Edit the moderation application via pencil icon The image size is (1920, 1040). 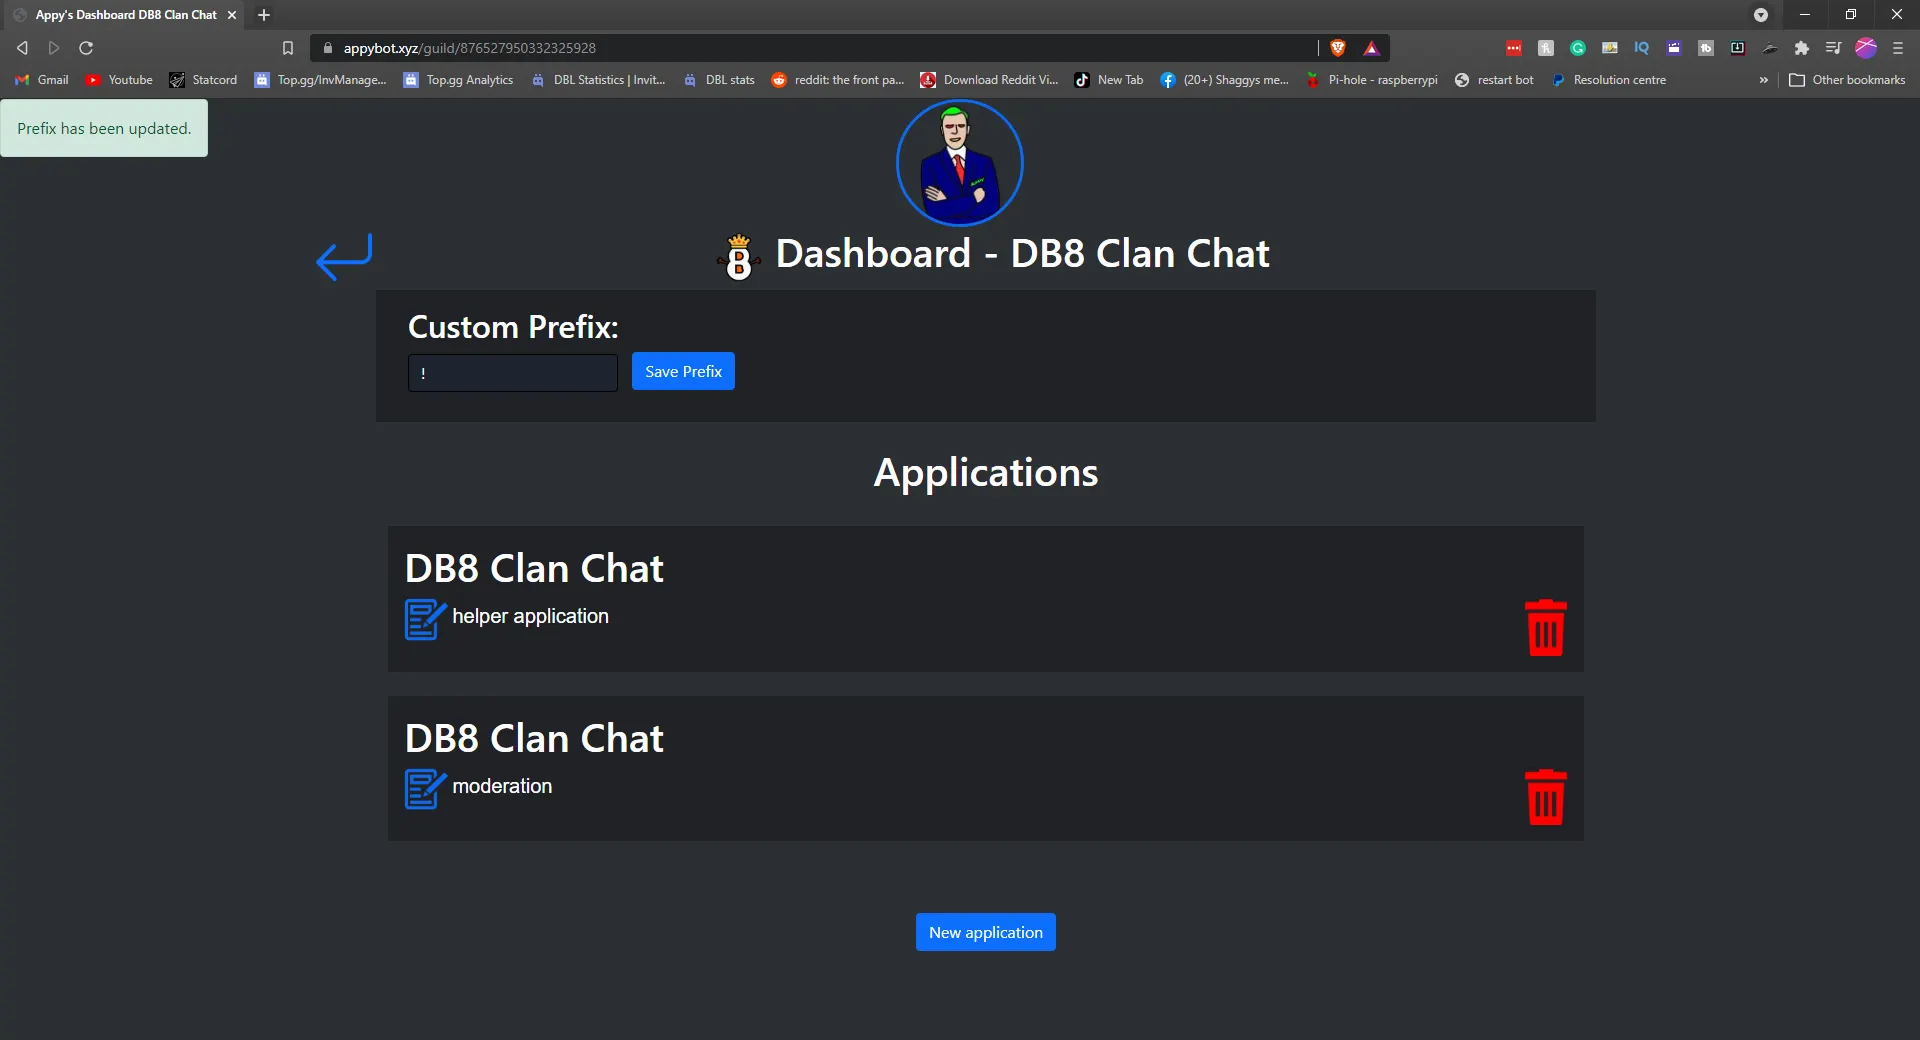pyautogui.click(x=424, y=789)
